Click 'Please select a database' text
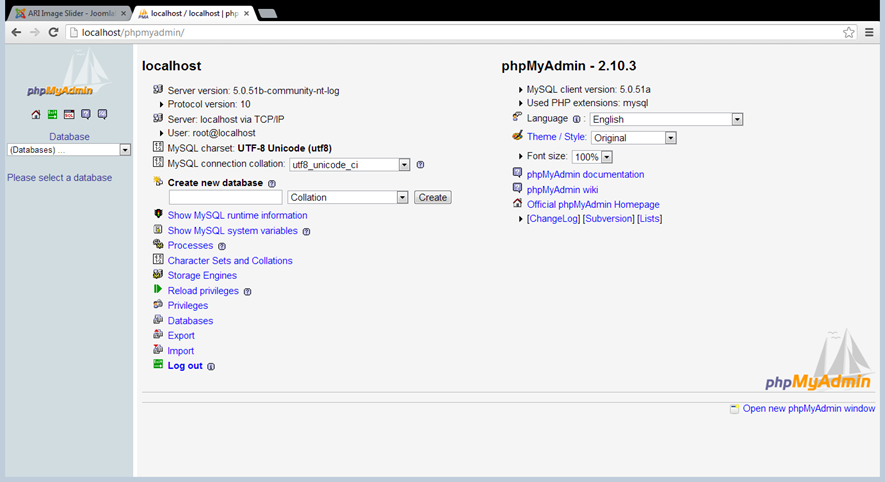885x482 pixels. click(59, 178)
